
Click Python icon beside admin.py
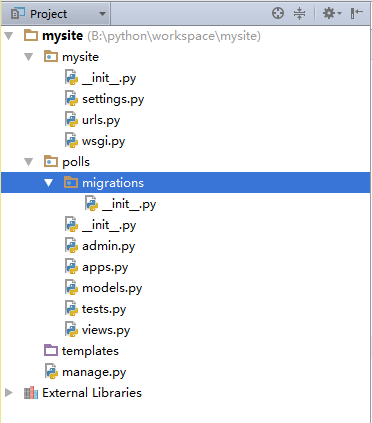[x=71, y=246]
